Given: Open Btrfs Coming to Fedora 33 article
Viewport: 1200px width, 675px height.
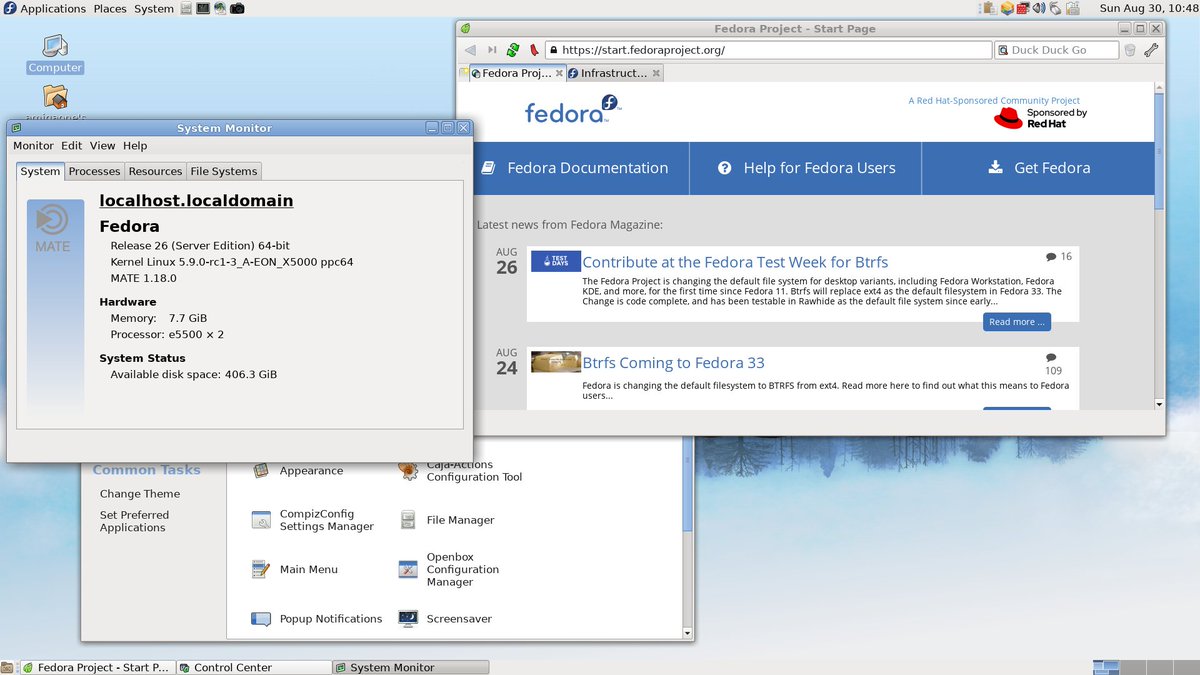Looking at the screenshot, I should (674, 363).
